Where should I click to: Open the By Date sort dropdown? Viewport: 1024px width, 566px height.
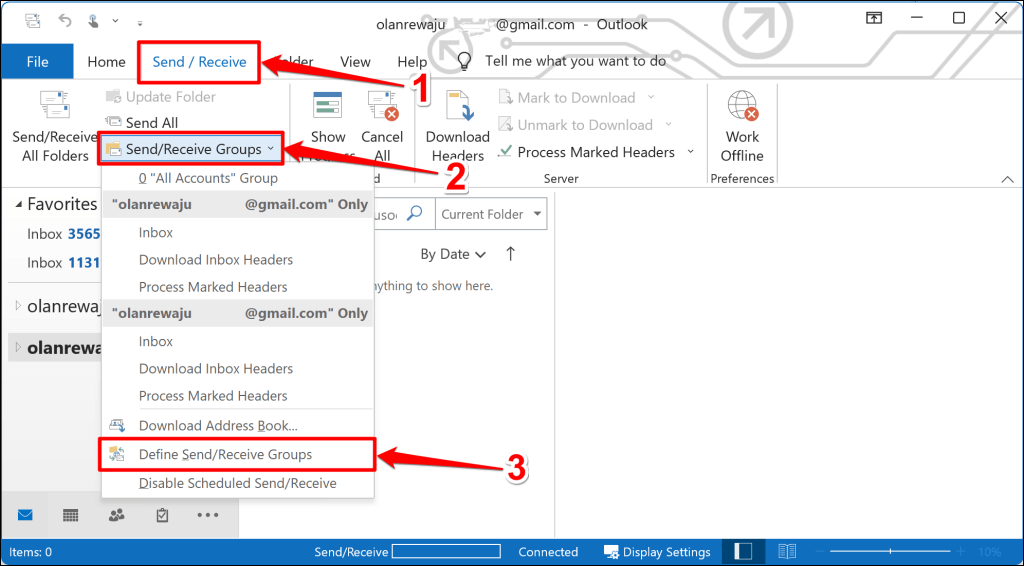[453, 254]
